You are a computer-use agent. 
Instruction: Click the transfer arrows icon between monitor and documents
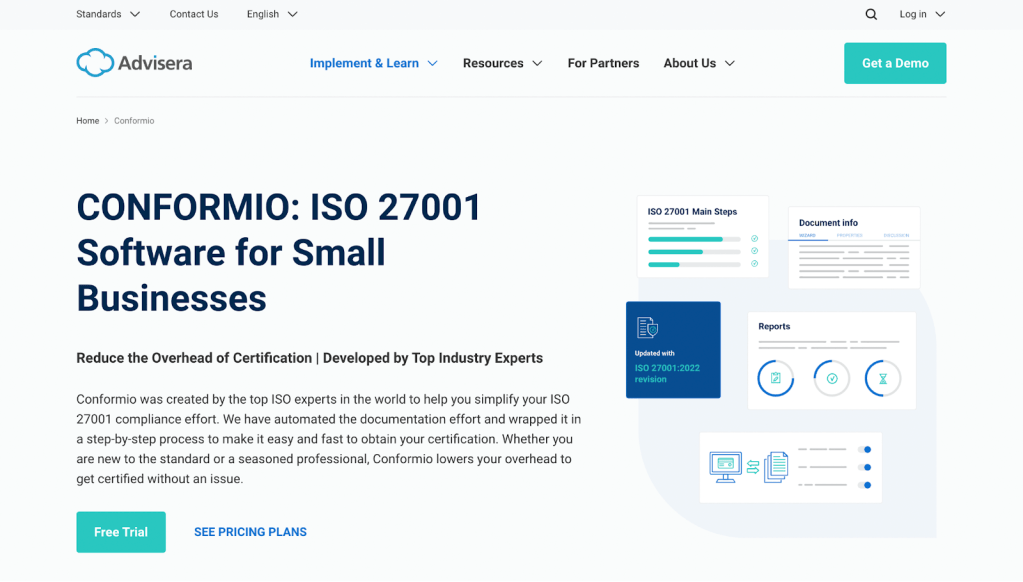(753, 467)
